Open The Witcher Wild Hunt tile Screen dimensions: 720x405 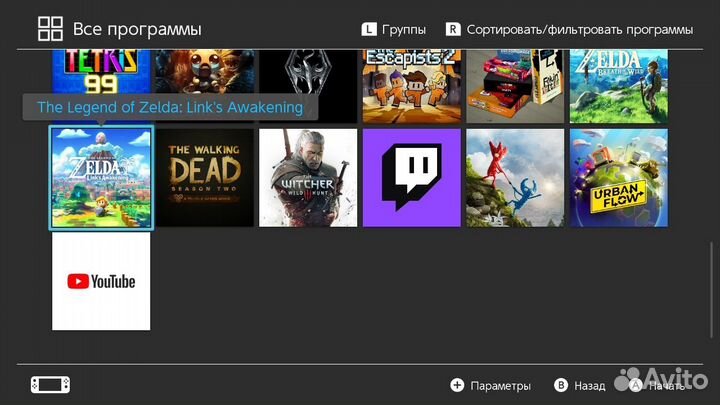(308, 178)
